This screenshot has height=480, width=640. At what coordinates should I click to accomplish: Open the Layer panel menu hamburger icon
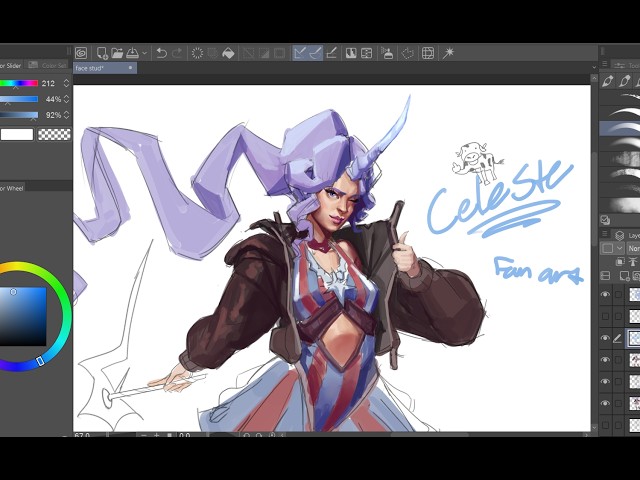[605, 234]
